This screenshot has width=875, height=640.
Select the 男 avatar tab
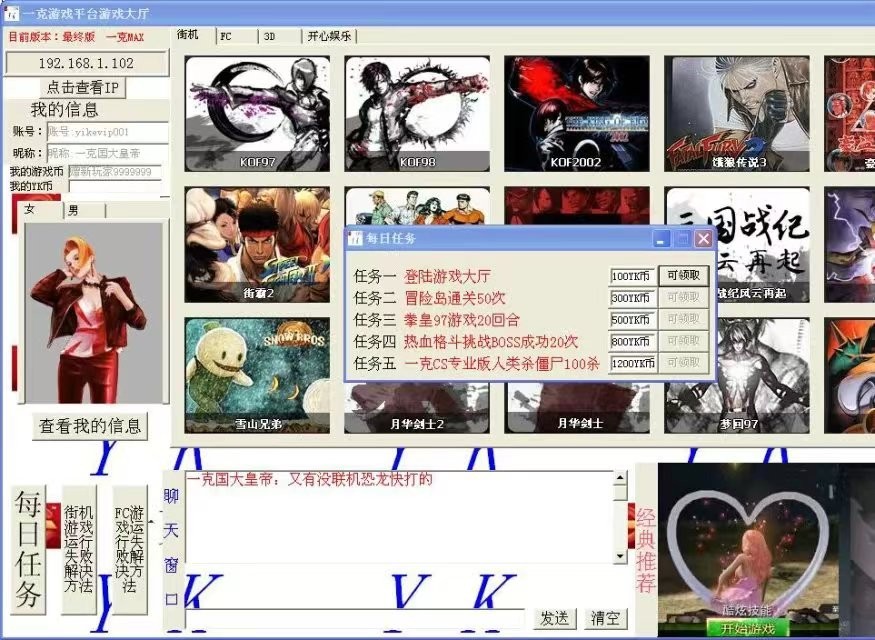84,210
